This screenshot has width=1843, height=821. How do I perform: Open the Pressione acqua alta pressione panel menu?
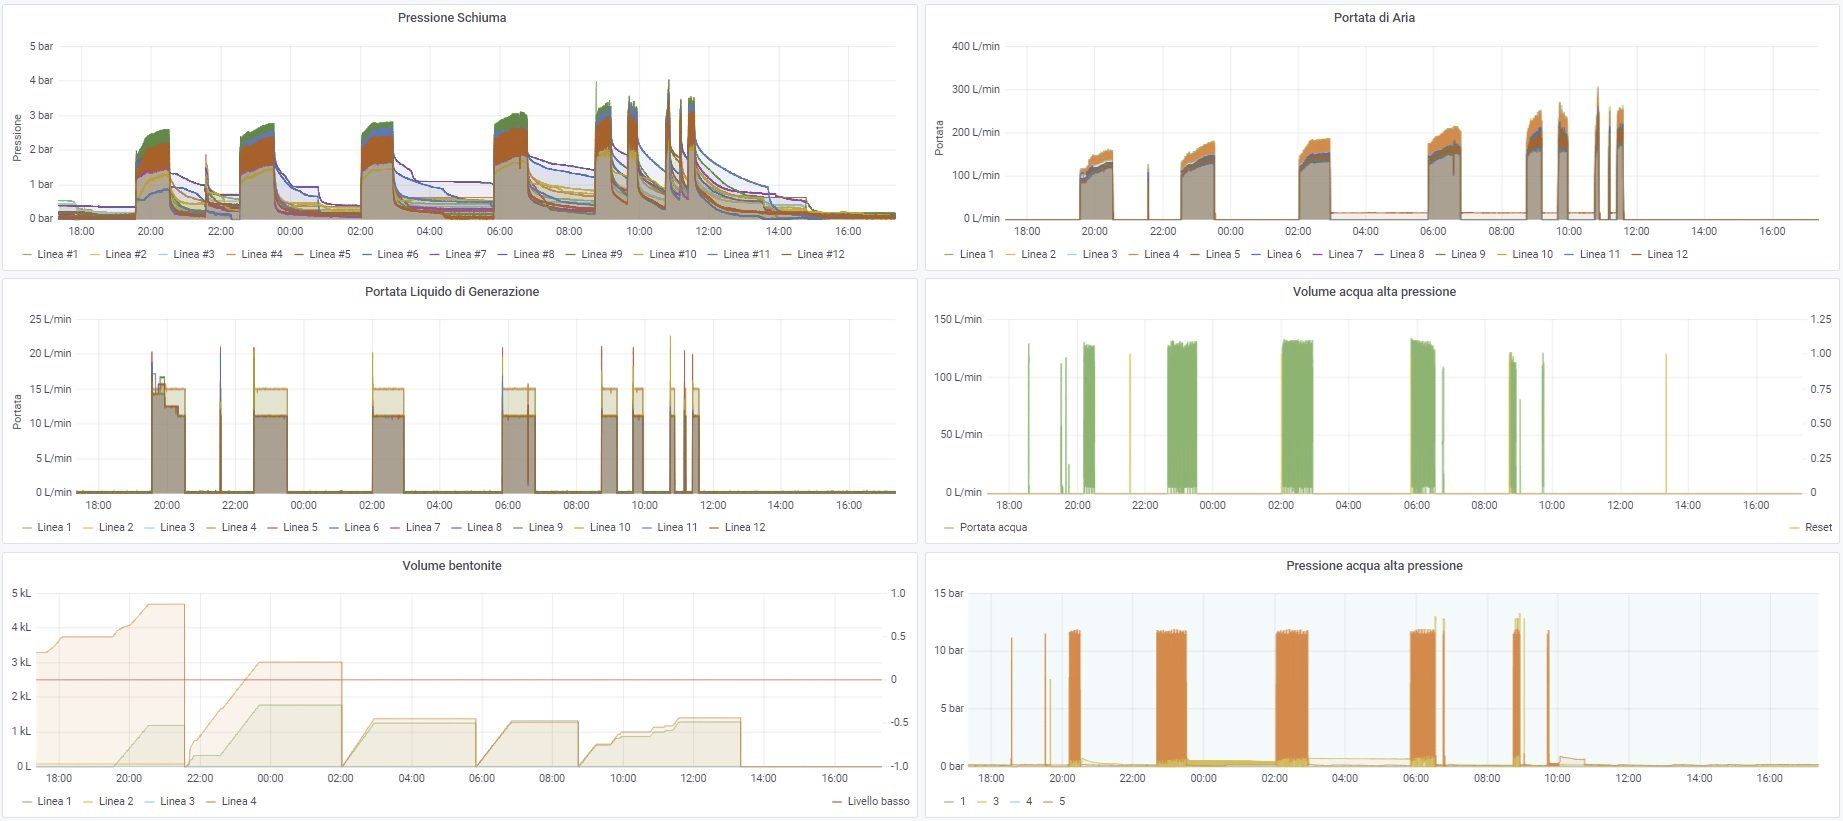(1374, 566)
